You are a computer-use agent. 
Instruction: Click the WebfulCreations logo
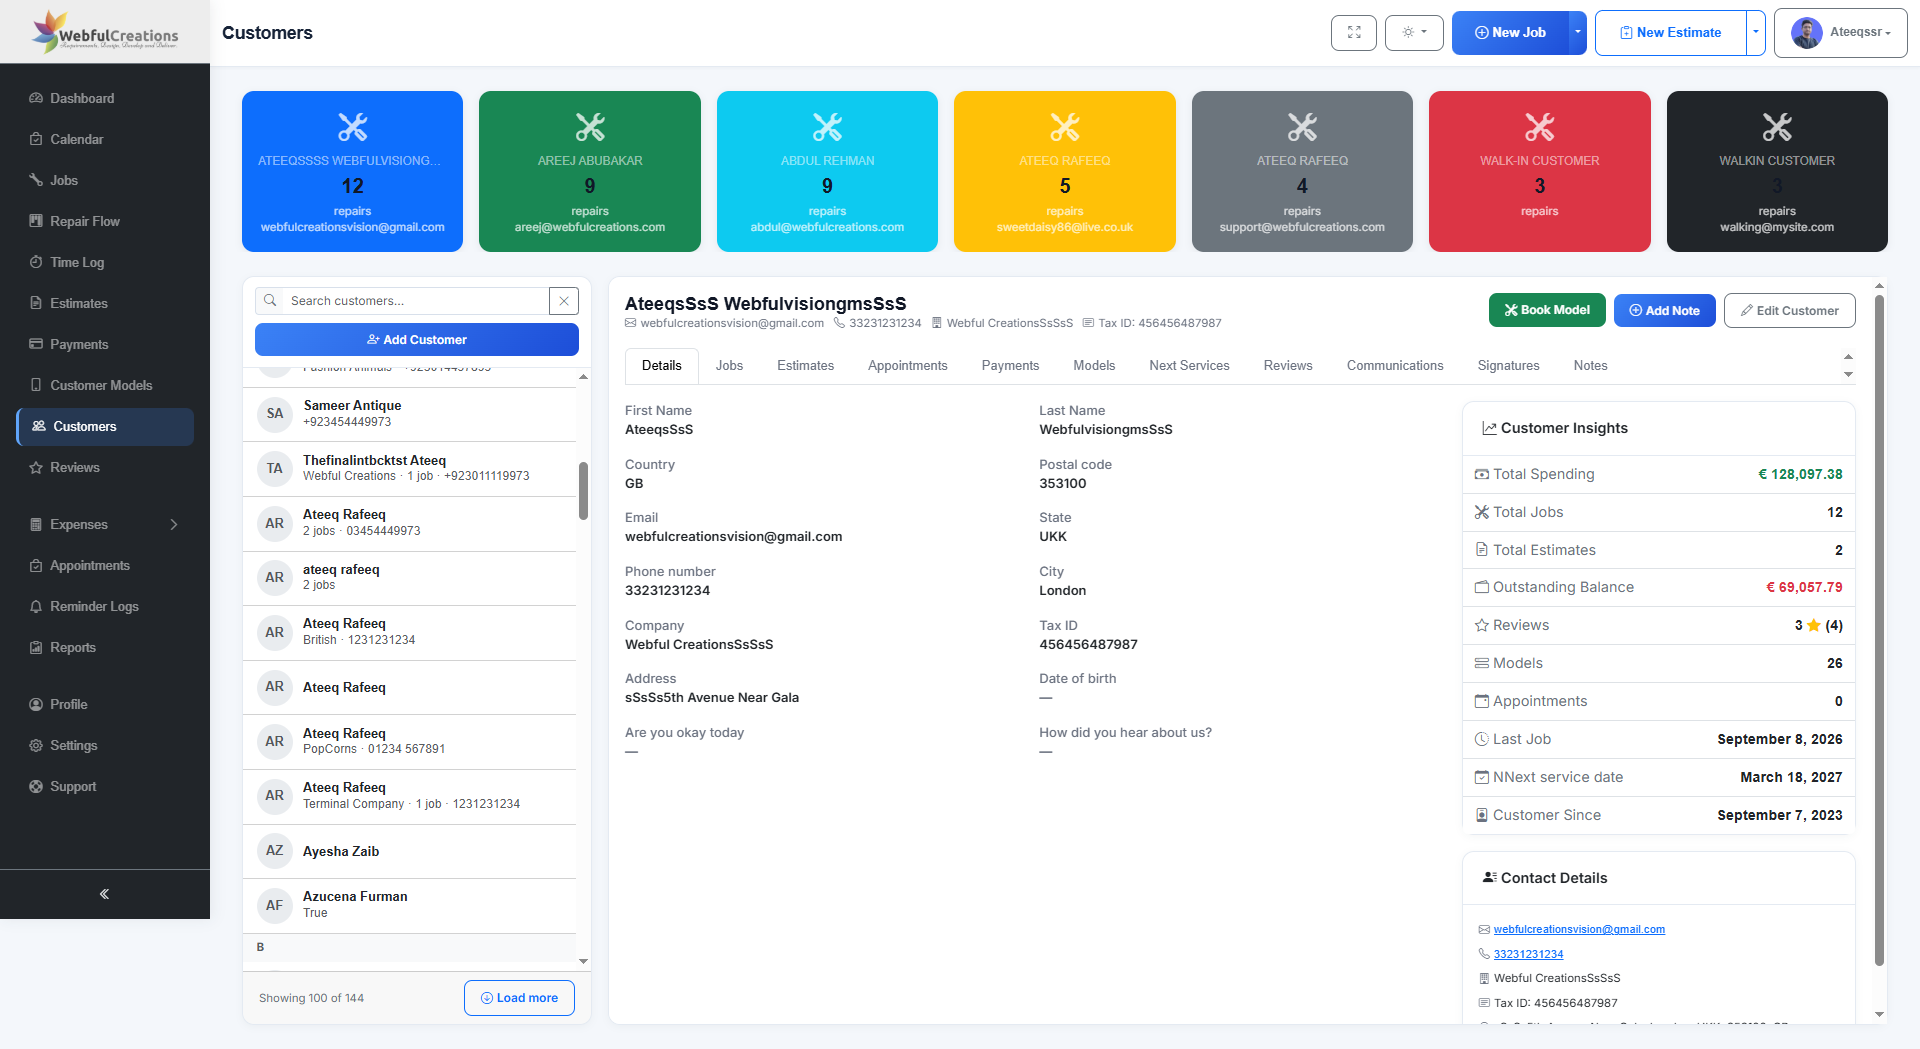(x=105, y=32)
